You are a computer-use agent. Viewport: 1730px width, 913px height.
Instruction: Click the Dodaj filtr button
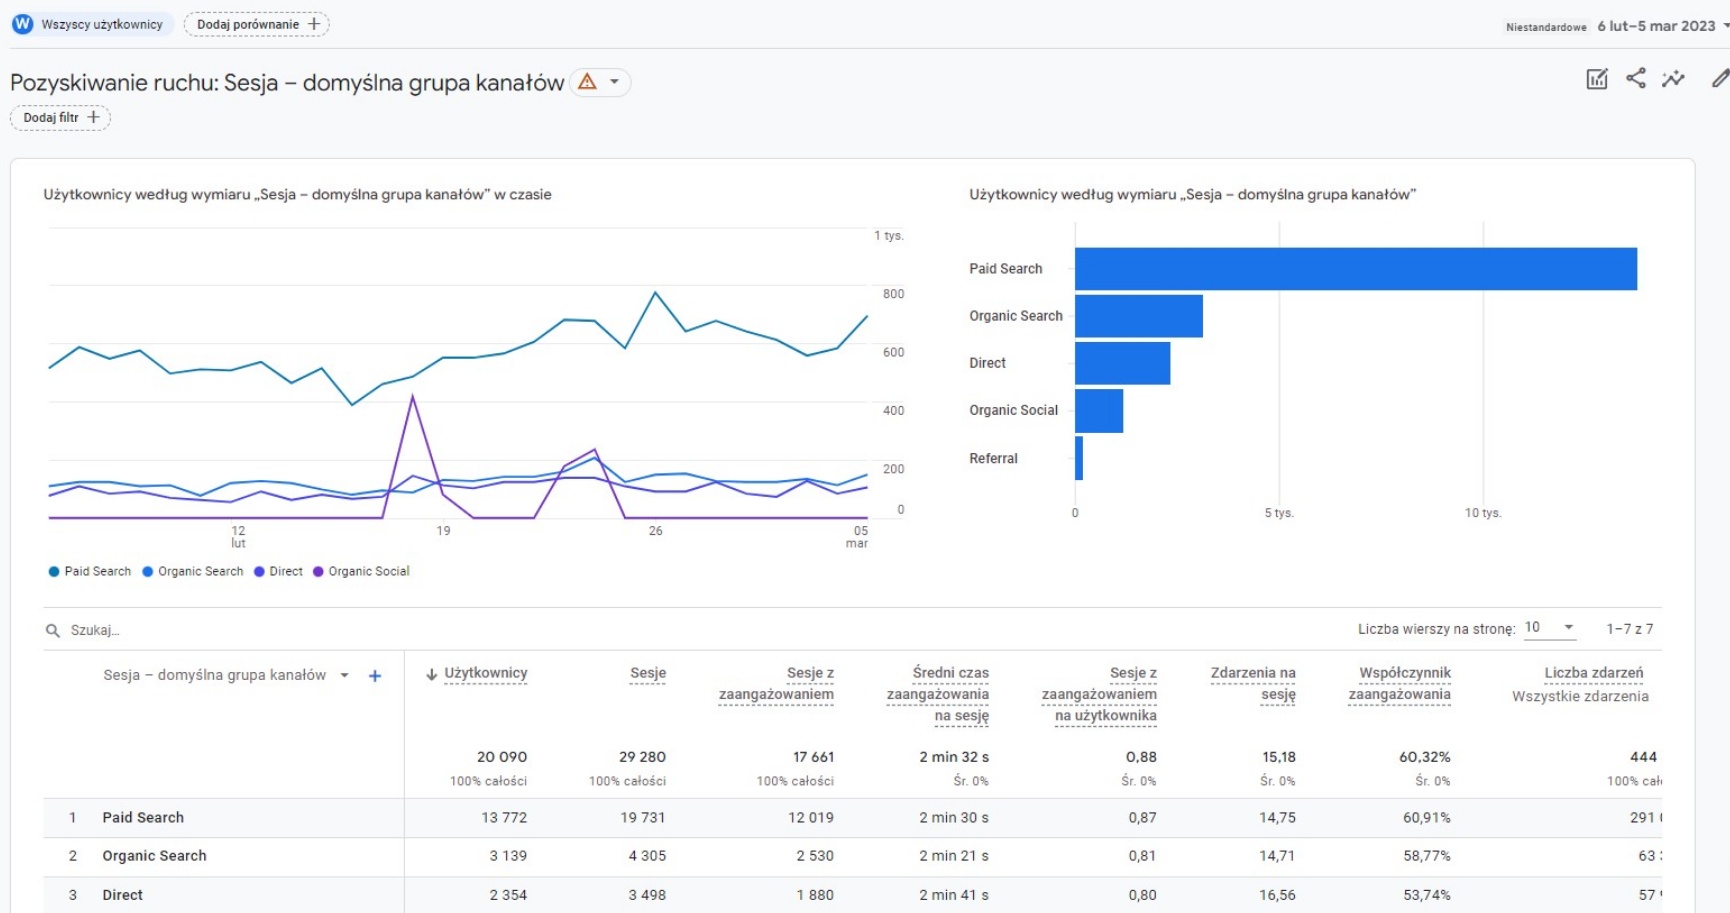coord(61,118)
